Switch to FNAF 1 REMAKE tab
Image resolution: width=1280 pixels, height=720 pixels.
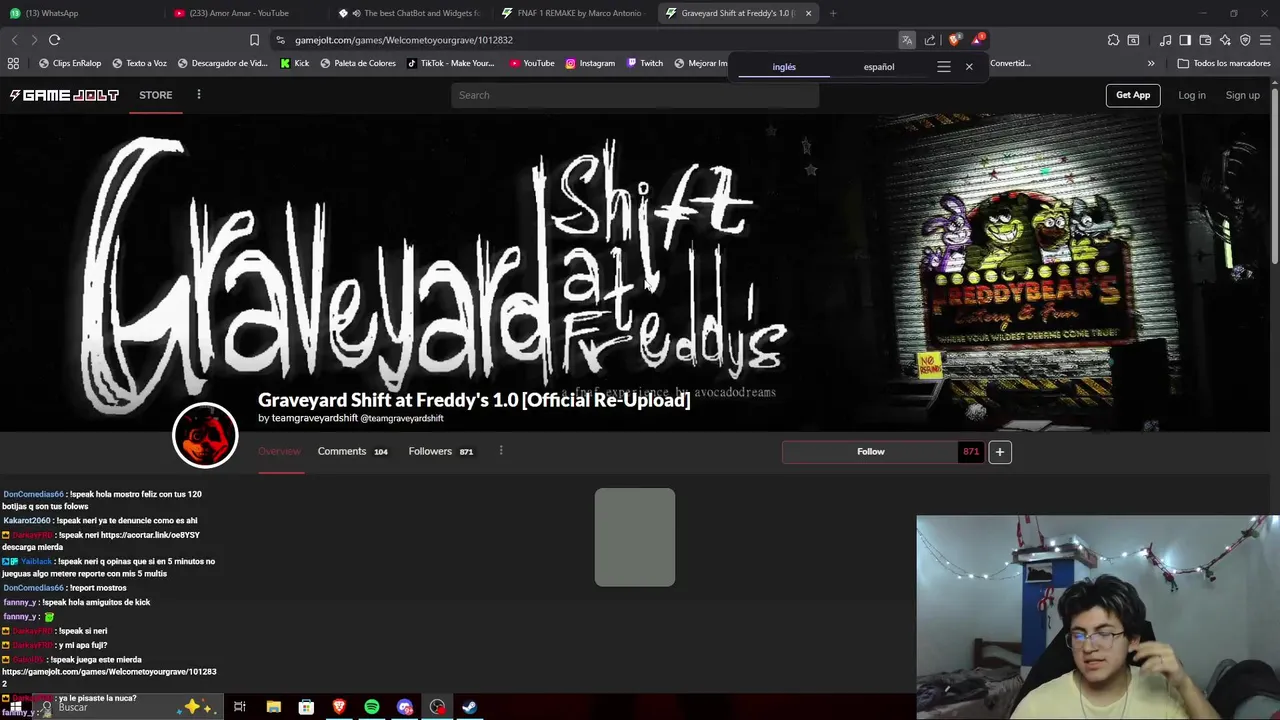[574, 13]
